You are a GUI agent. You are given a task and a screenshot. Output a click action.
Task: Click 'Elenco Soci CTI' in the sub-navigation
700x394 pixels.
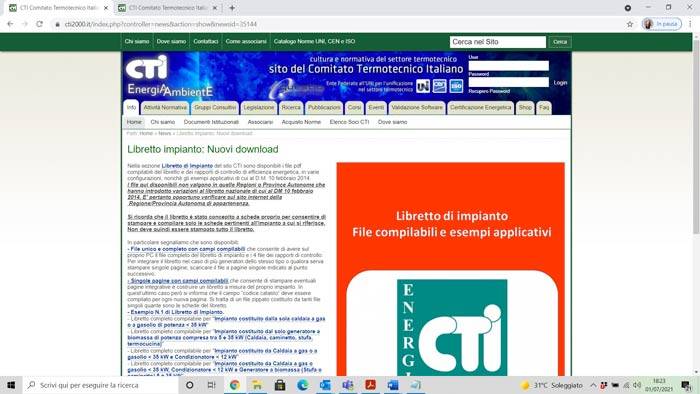349,122
